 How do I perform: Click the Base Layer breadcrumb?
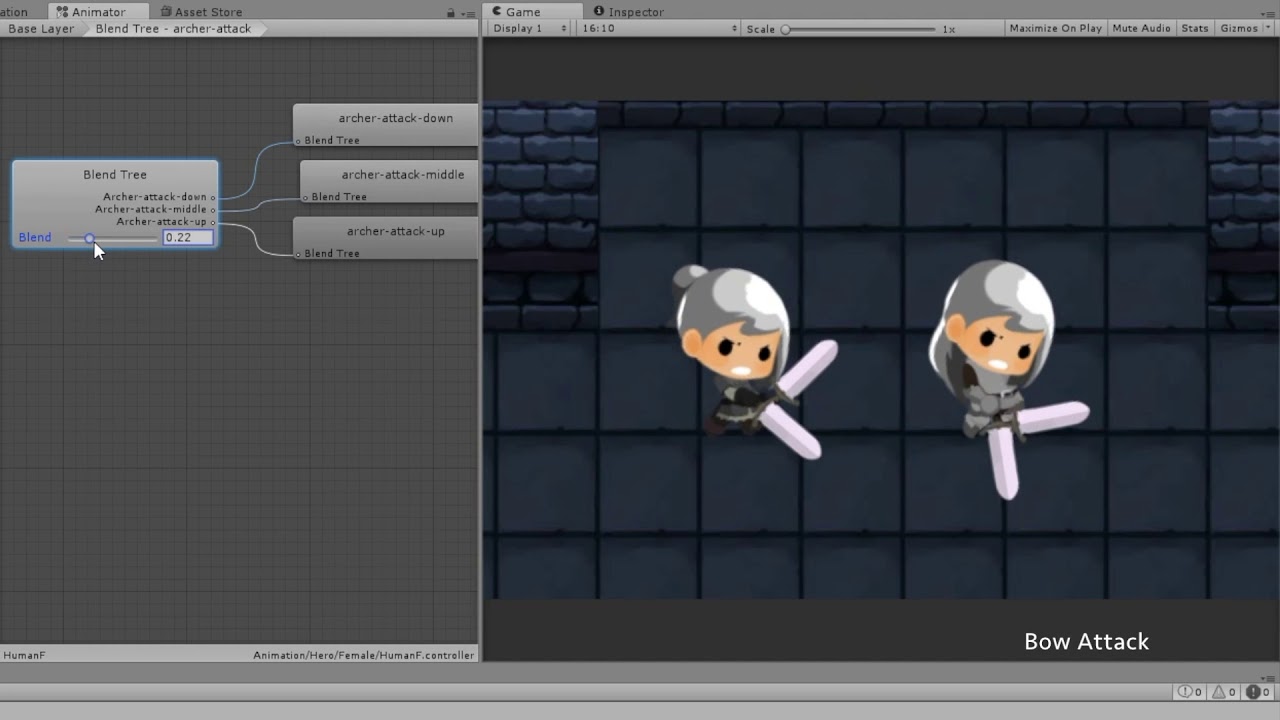click(x=41, y=29)
